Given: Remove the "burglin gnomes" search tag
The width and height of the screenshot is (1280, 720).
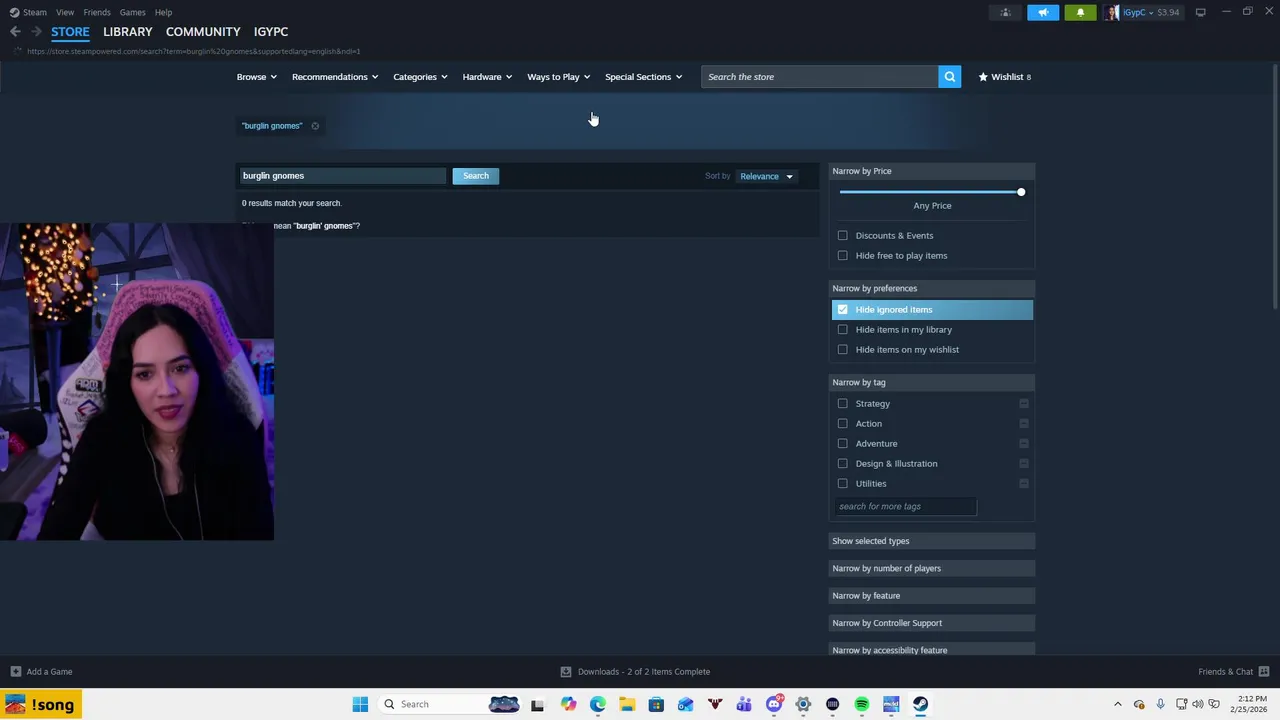Looking at the screenshot, I should (315, 126).
